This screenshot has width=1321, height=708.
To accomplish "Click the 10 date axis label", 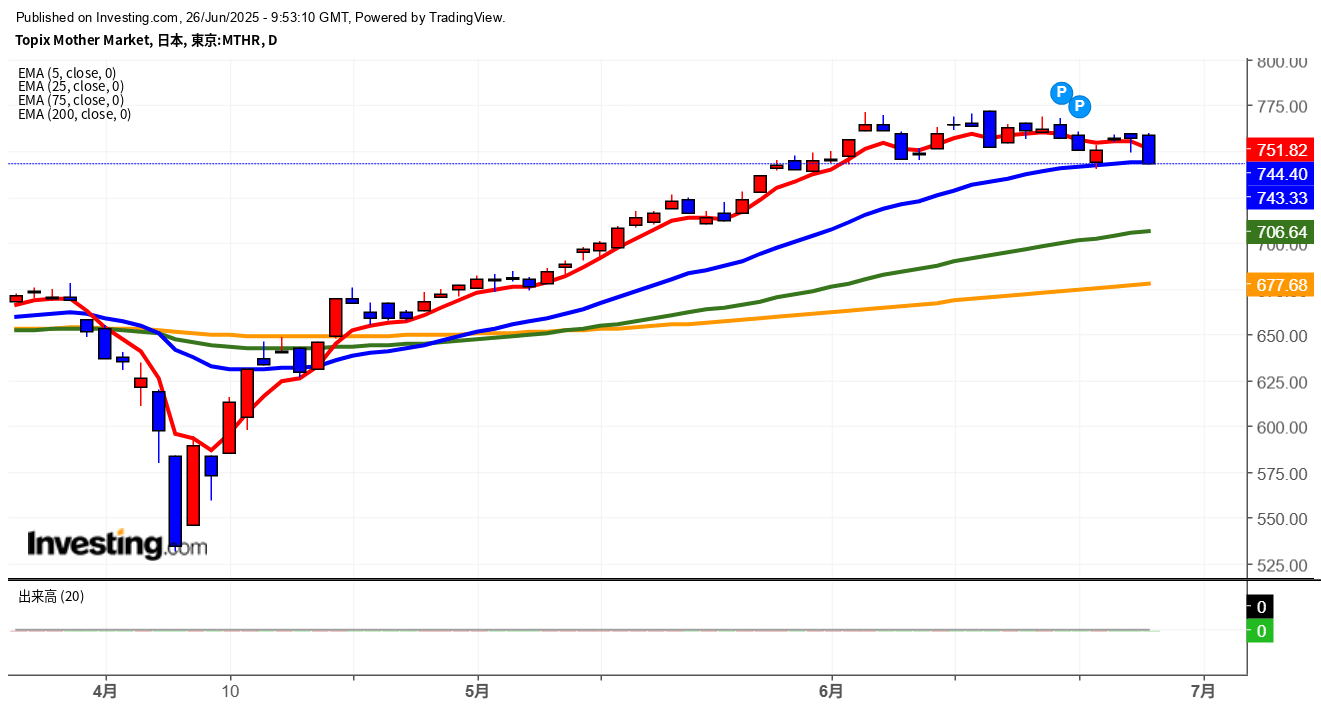I will [230, 691].
